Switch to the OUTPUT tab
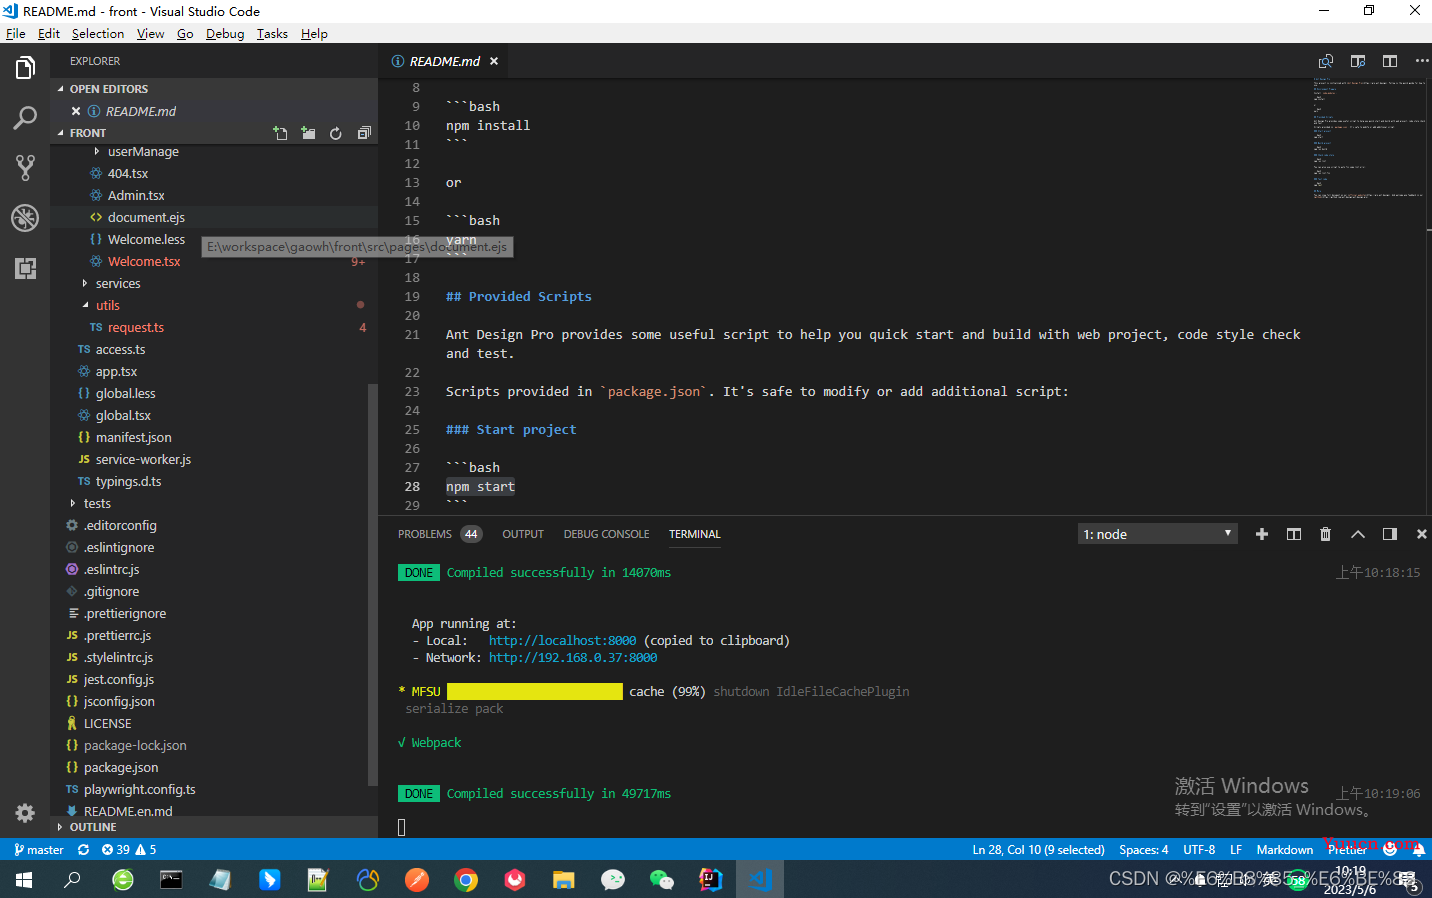Viewport: 1432px width, 898px height. [523, 534]
